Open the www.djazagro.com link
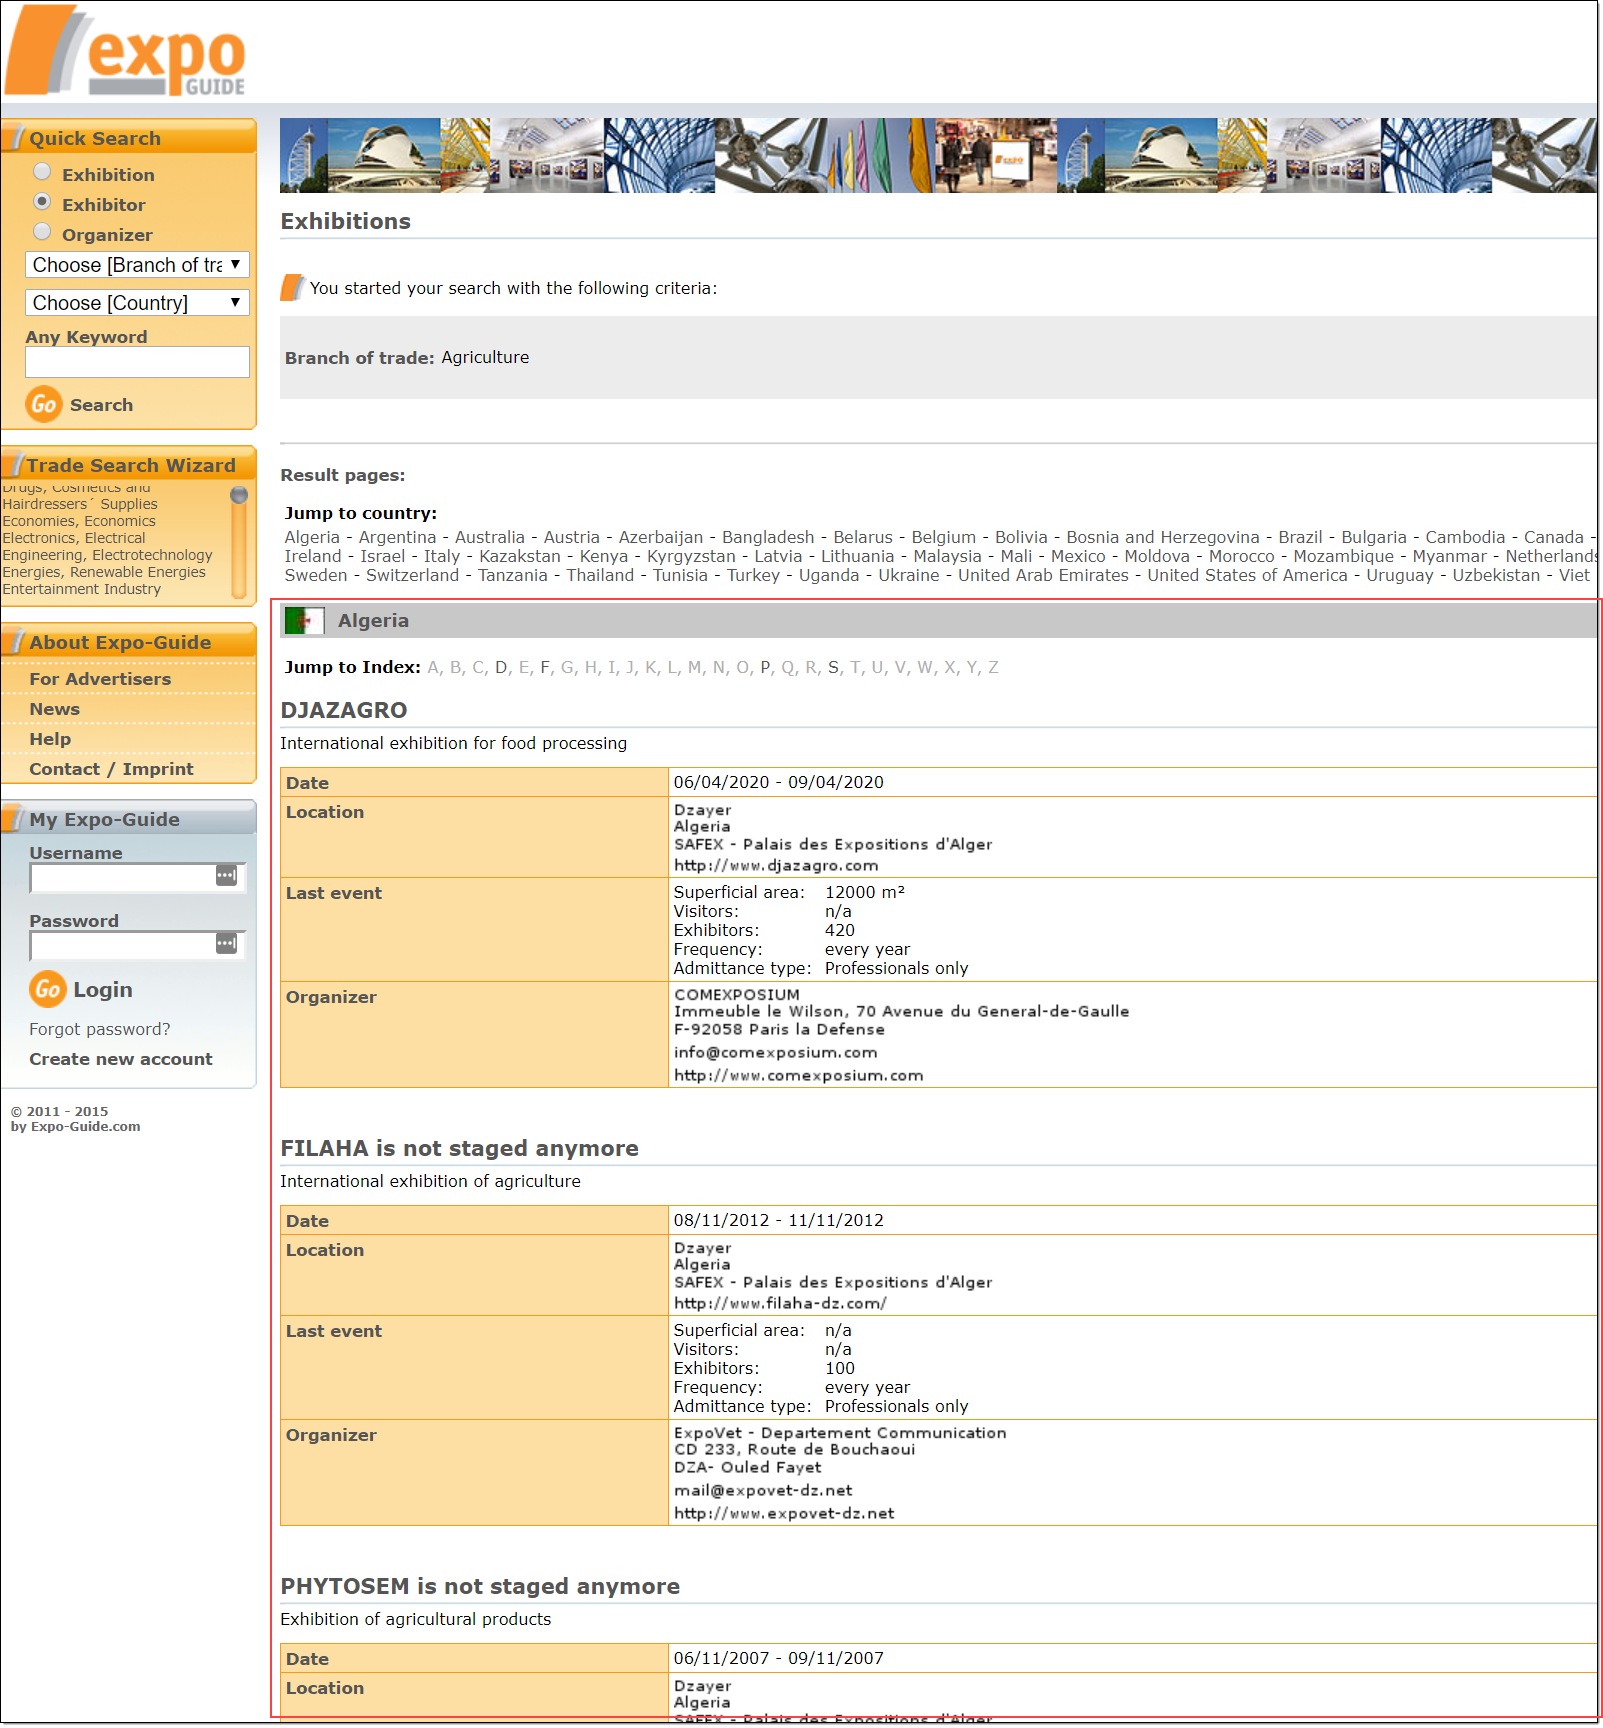 [x=777, y=864]
